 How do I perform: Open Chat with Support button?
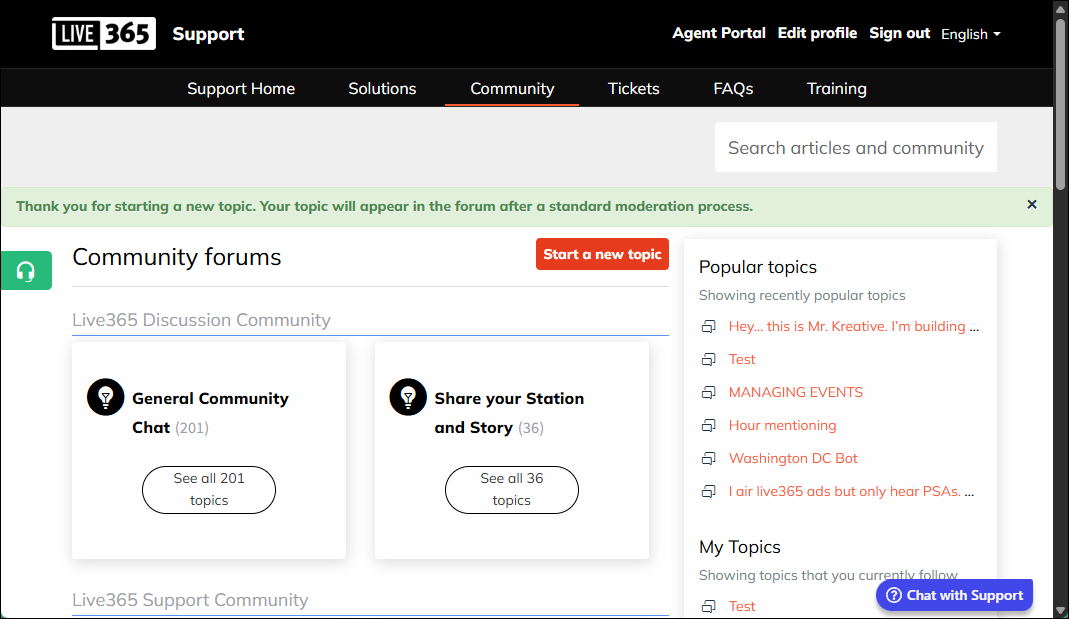pyautogui.click(x=954, y=595)
